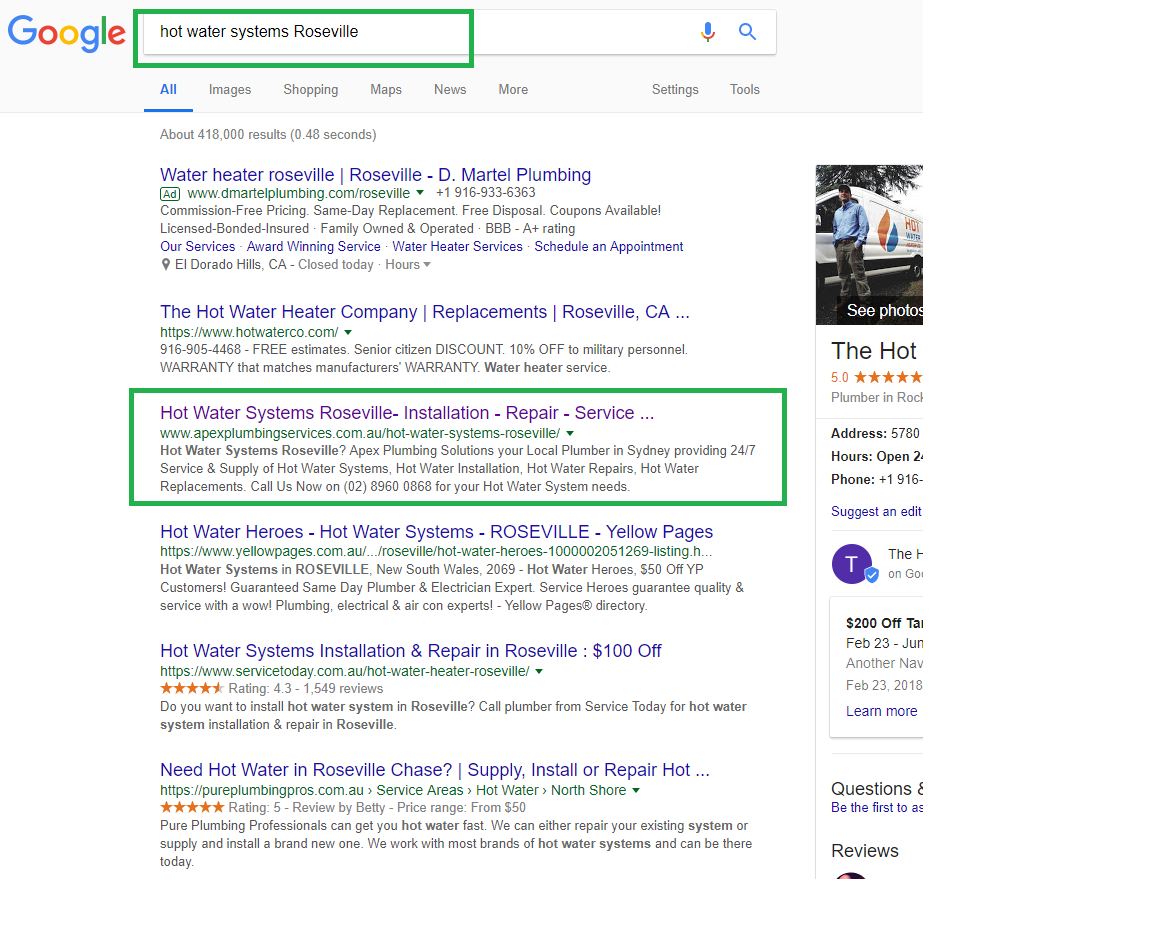Image resolution: width=1156 pixels, height=938 pixels.
Task: Open search Tools
Action: pos(745,89)
